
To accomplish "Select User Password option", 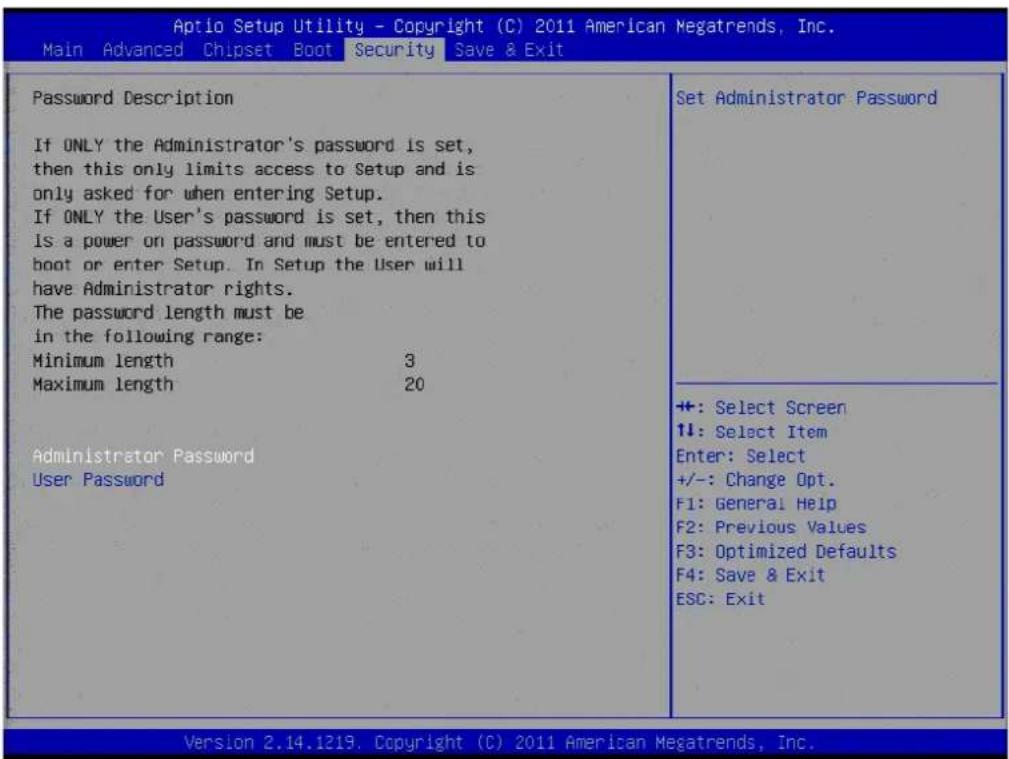I will point(98,480).
